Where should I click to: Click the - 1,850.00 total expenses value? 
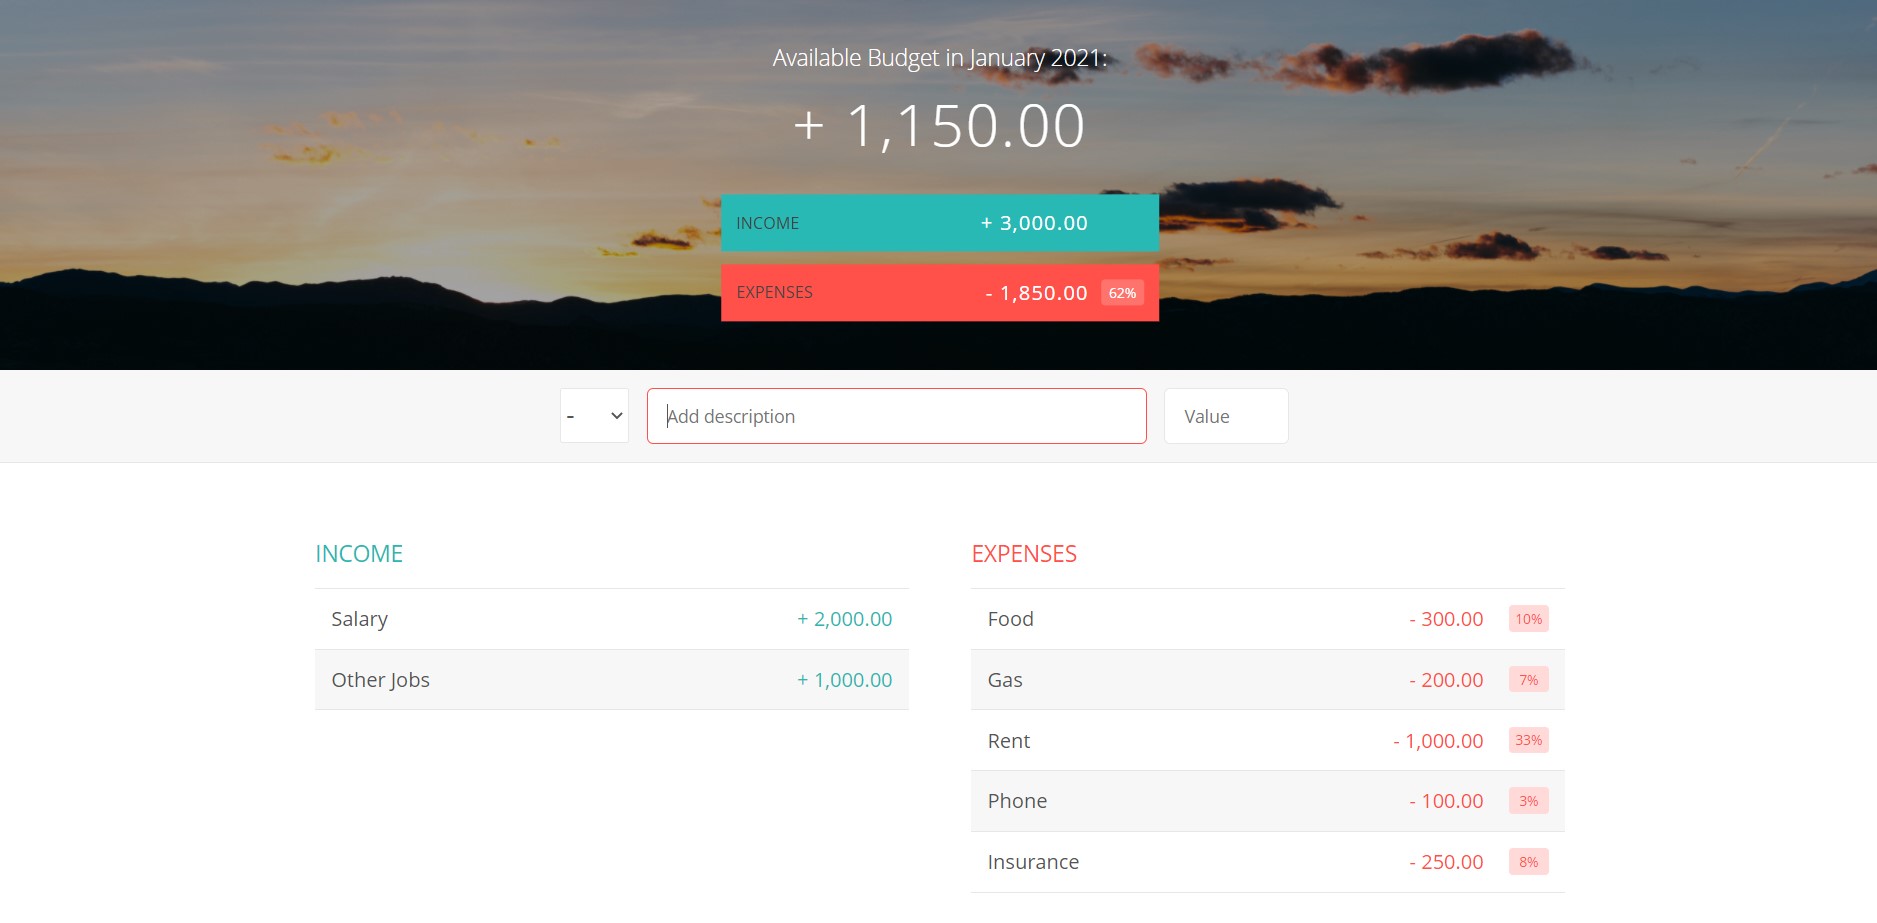(1036, 293)
